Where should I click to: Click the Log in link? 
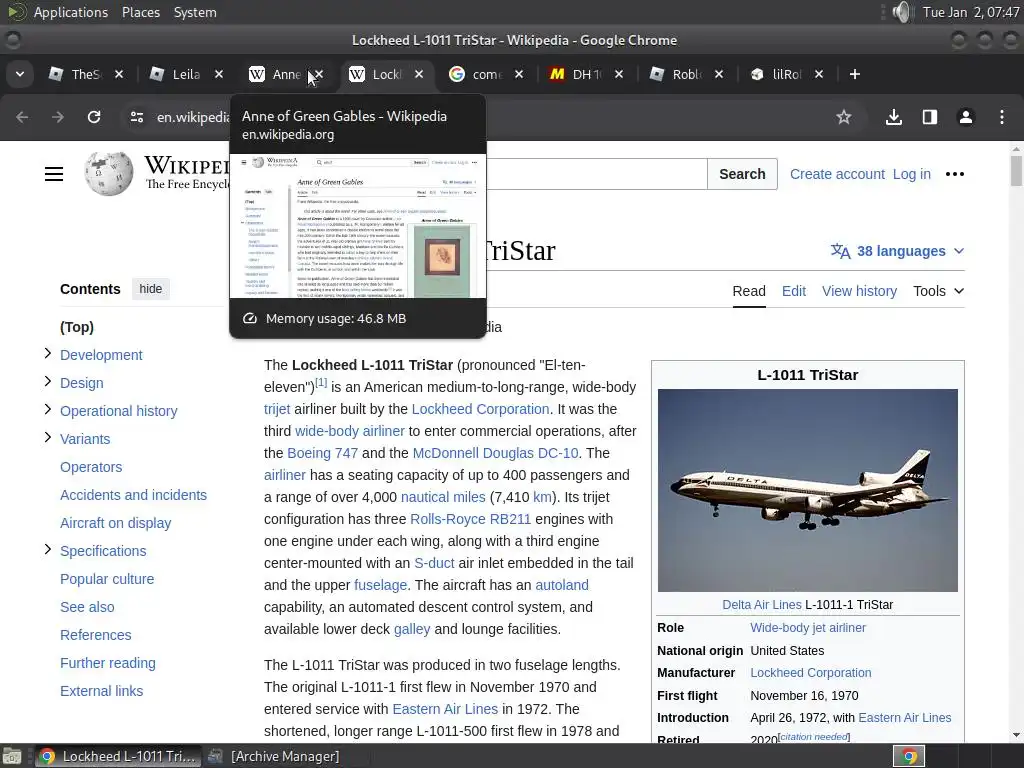[x=912, y=174]
